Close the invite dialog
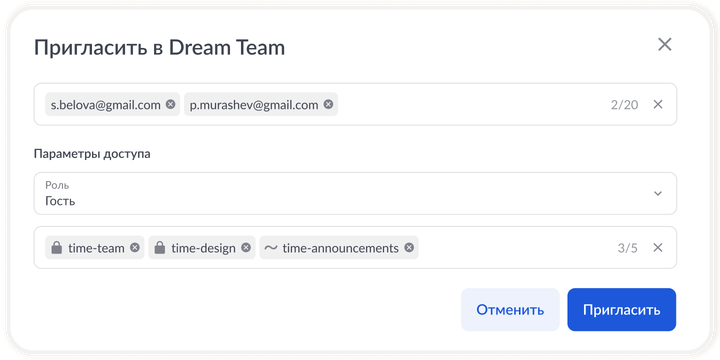Viewport: 720px width, 360px height. [x=665, y=45]
